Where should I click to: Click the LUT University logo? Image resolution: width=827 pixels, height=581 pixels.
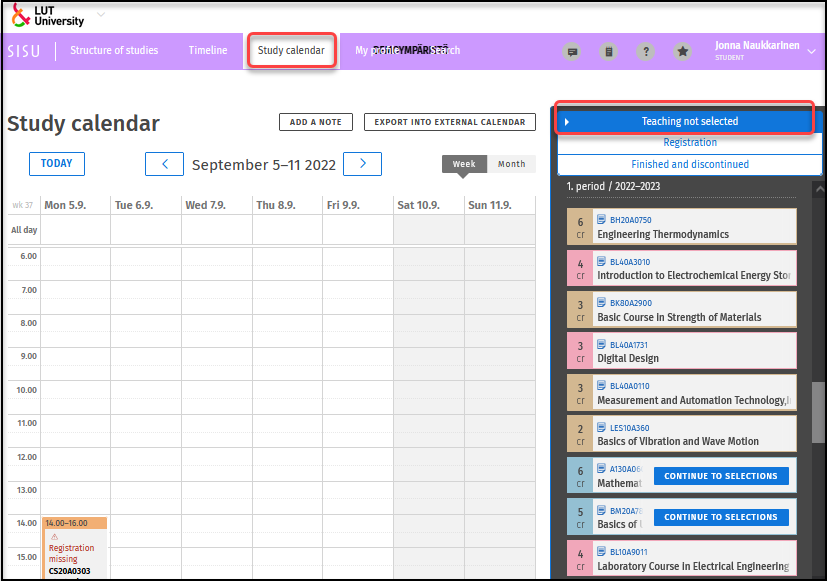[45, 14]
